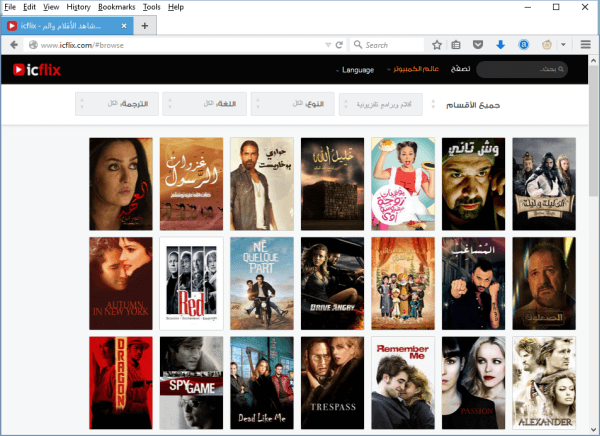Open the الصعلوك poster
The height and width of the screenshot is (436, 600).
(544, 283)
